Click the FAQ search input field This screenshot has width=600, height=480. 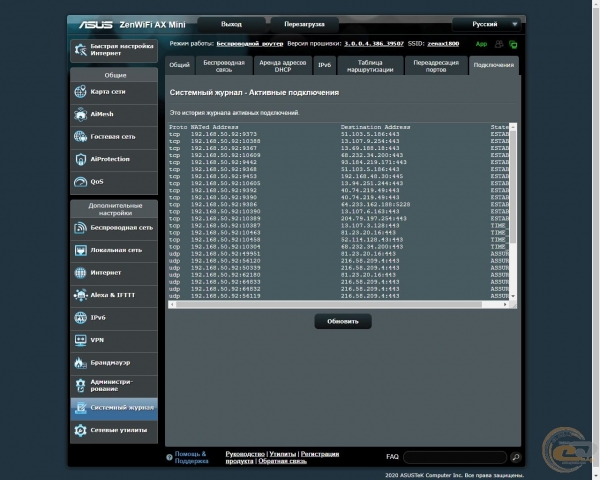[455, 457]
